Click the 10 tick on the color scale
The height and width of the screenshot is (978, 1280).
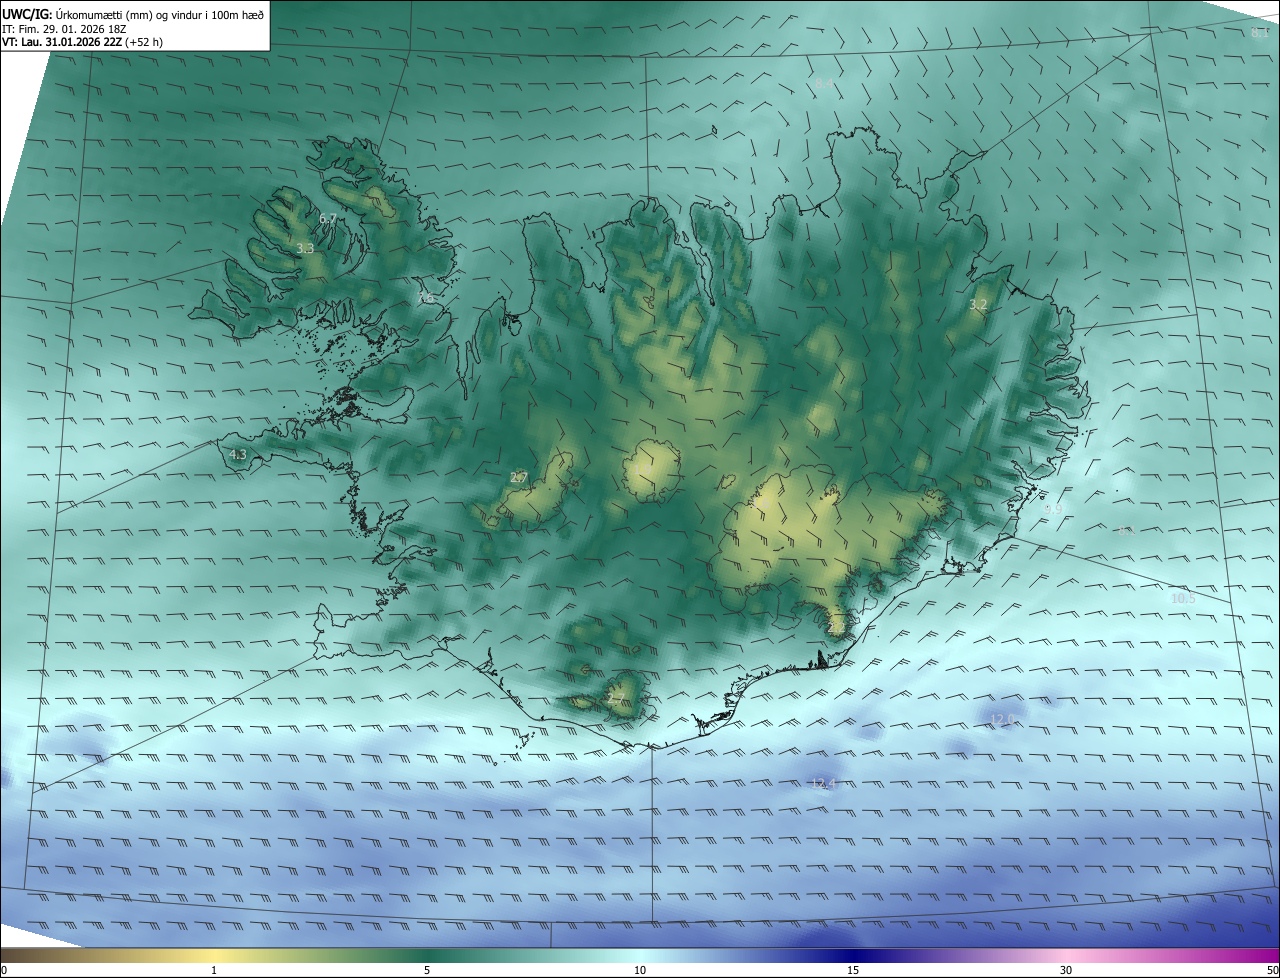pos(640,970)
